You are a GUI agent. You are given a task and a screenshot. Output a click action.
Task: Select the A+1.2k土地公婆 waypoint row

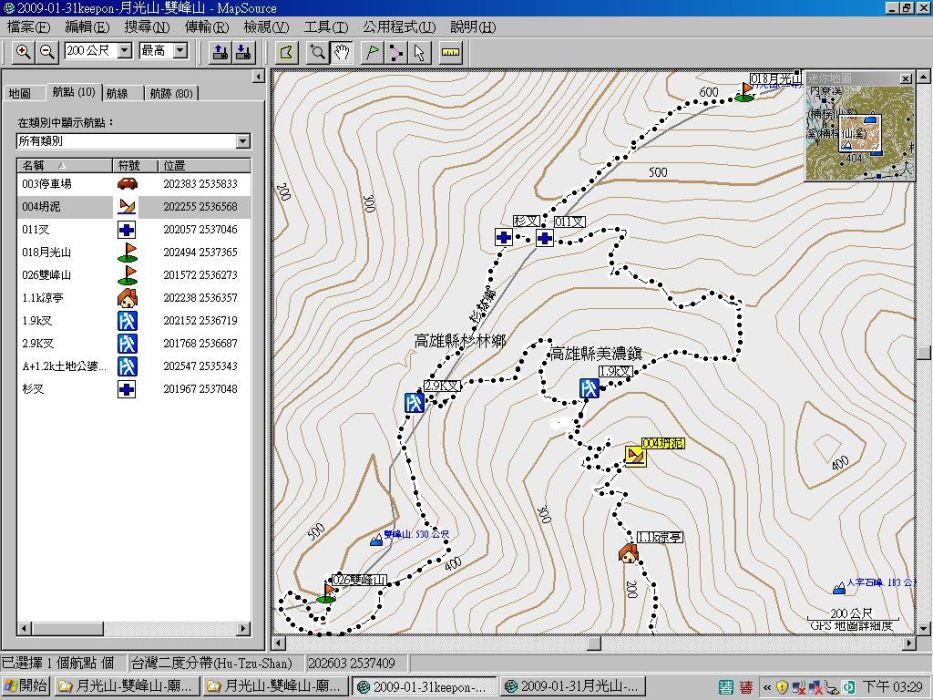[134, 366]
